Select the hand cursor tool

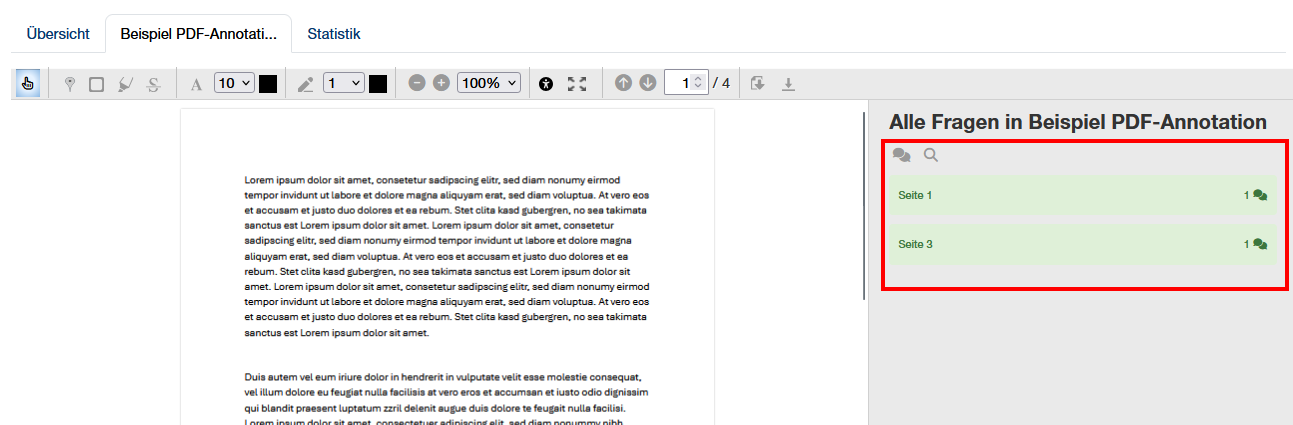click(27, 84)
